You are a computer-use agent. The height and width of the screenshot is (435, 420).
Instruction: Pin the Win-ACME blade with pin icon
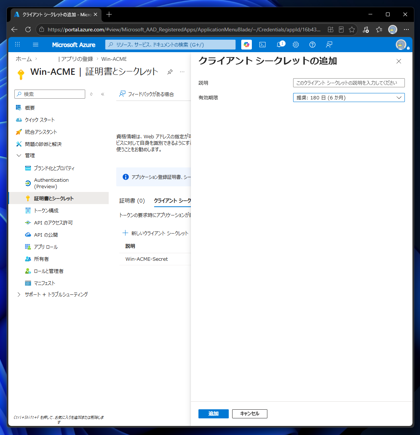[170, 72]
